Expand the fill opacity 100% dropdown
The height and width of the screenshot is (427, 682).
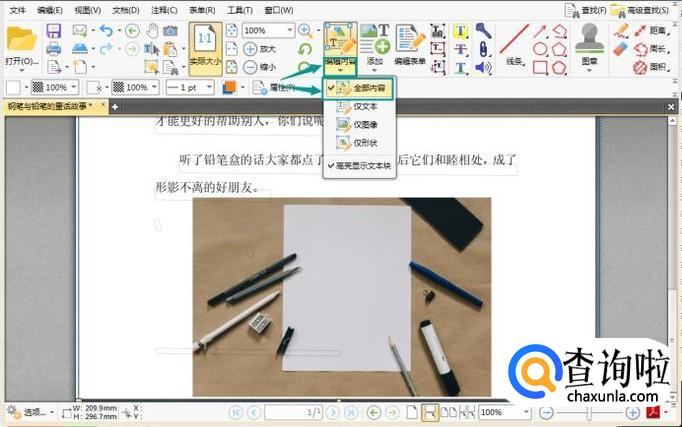tap(74, 87)
